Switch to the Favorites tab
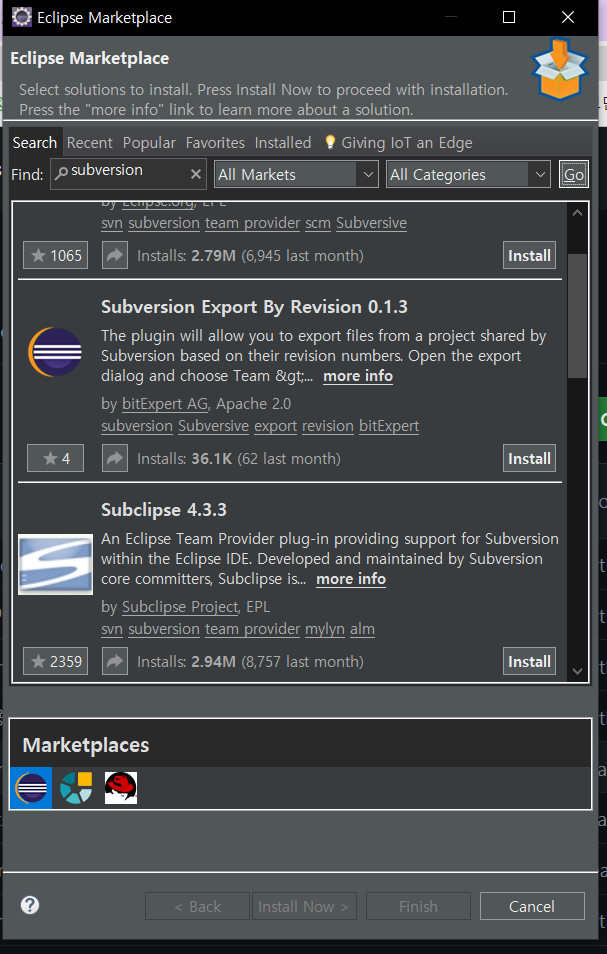Screen dimensions: 607x954 tap(215, 142)
